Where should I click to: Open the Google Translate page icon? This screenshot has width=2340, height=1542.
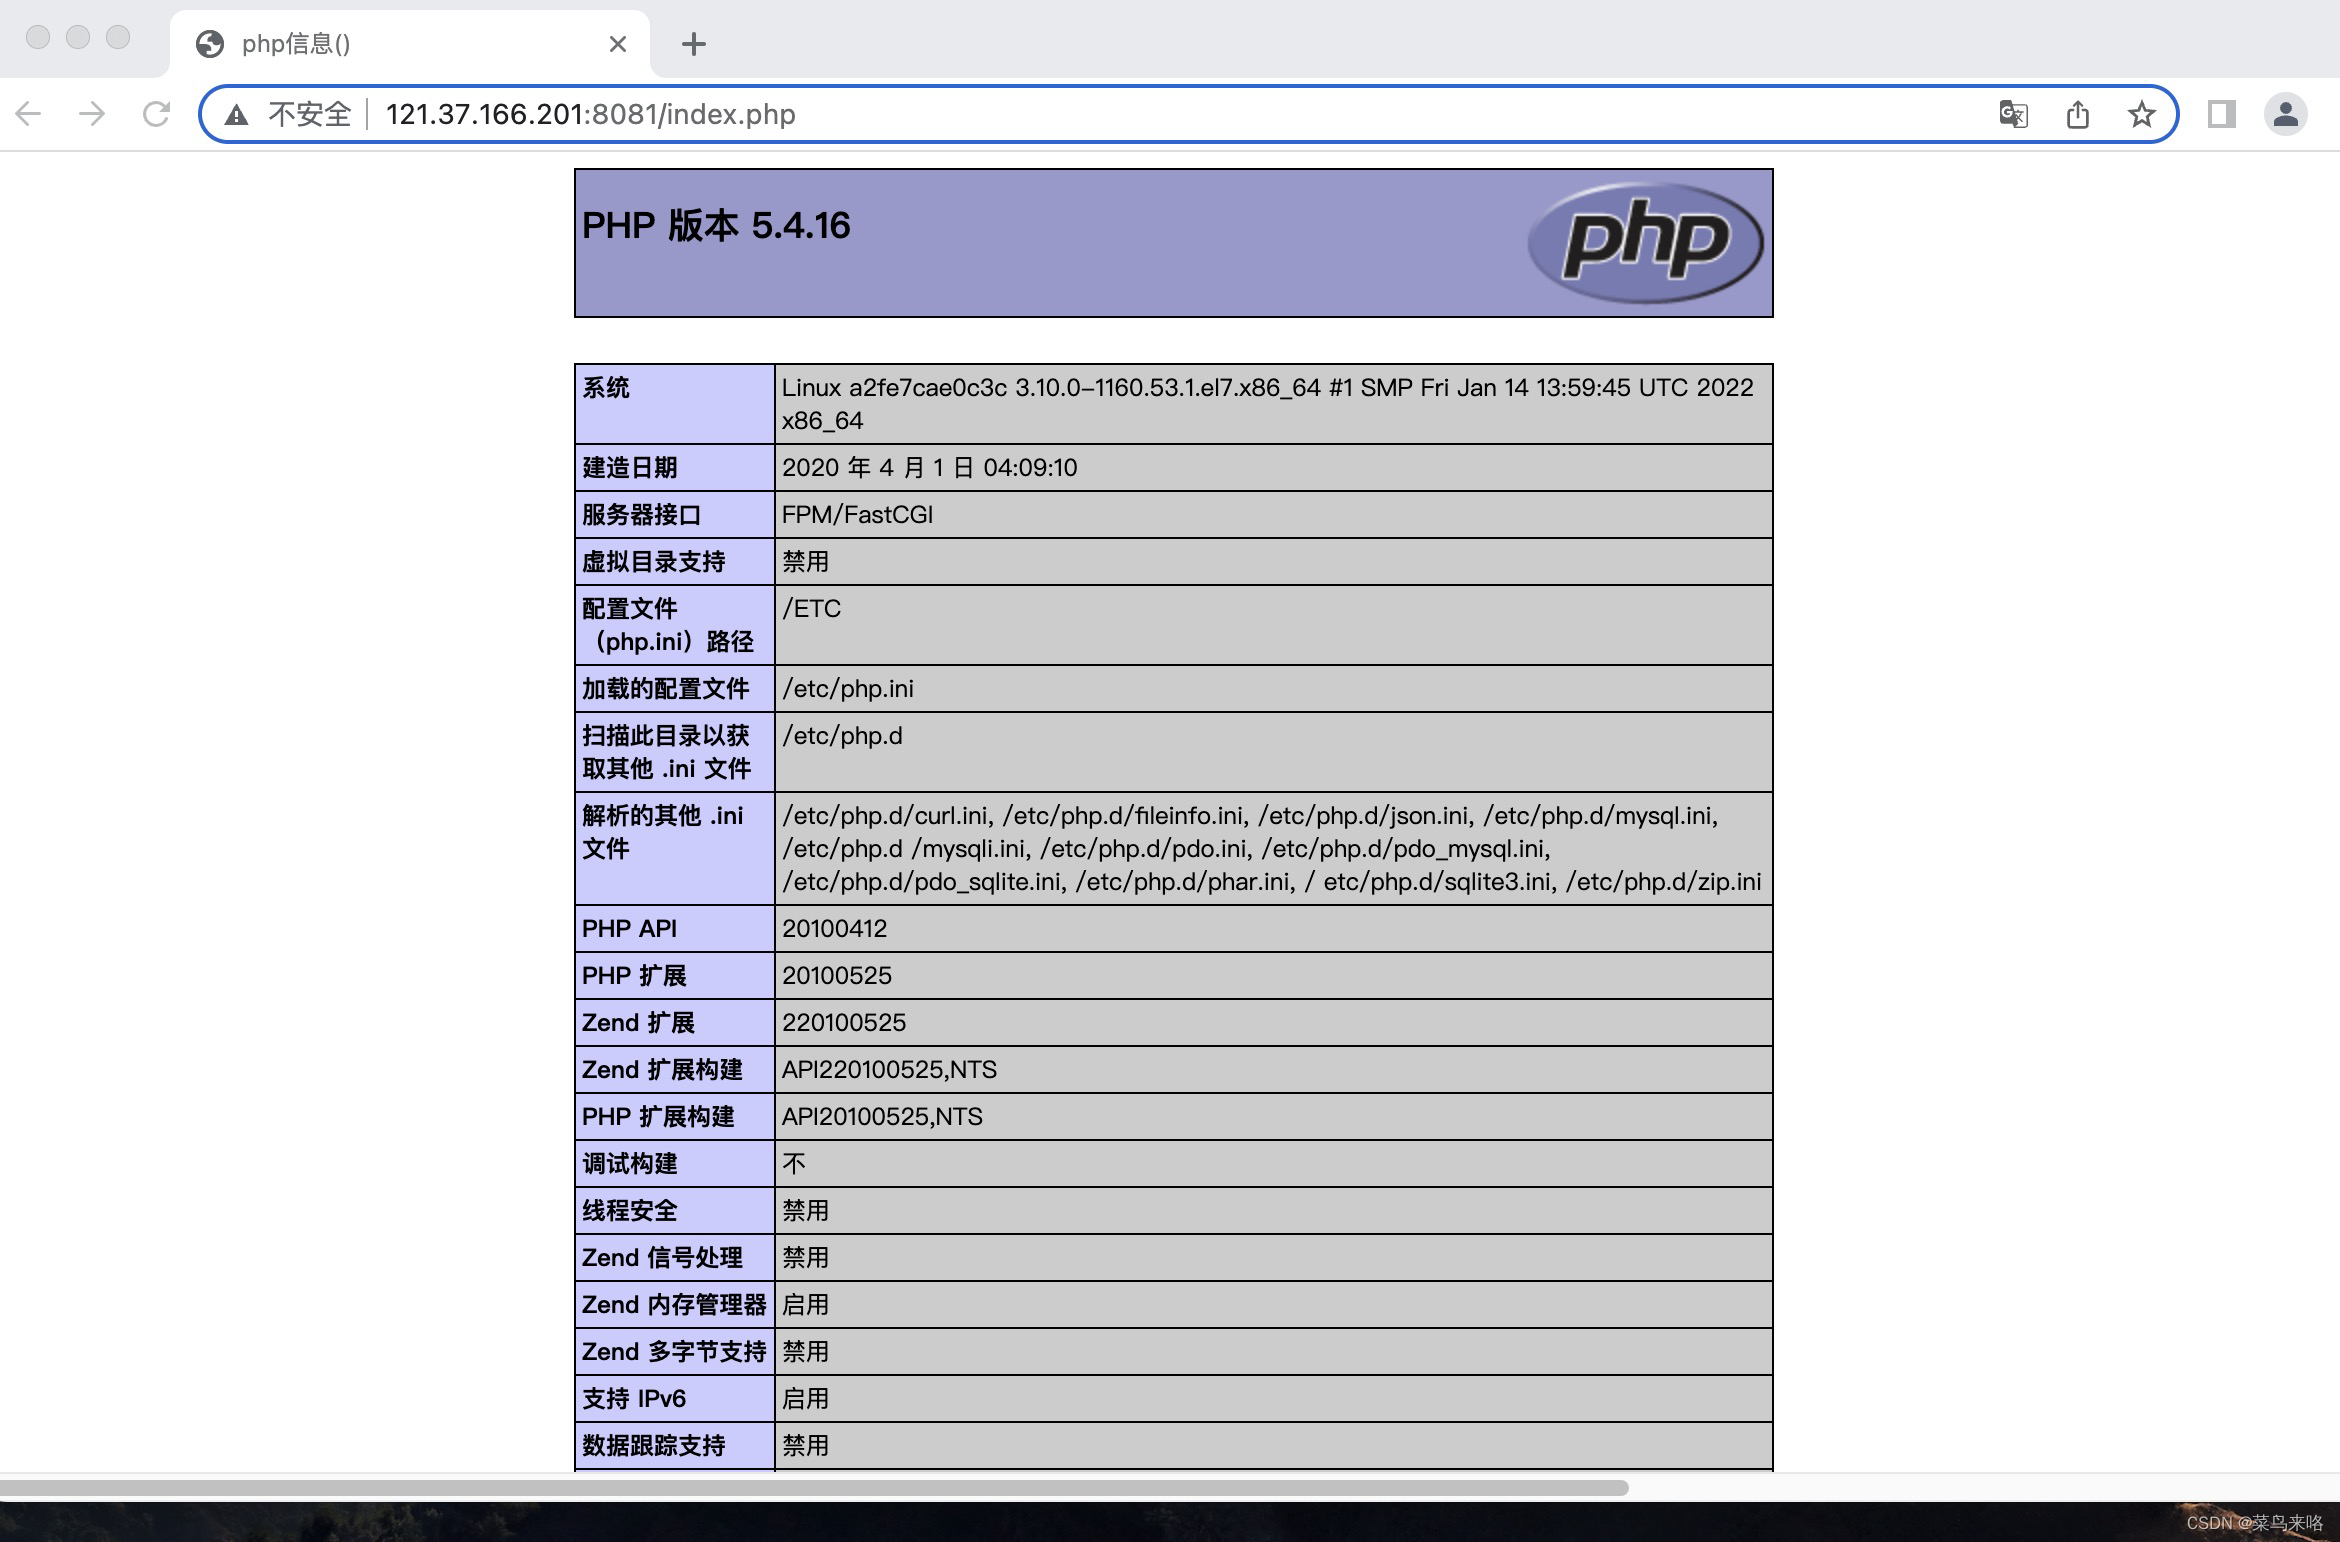(x=2013, y=114)
